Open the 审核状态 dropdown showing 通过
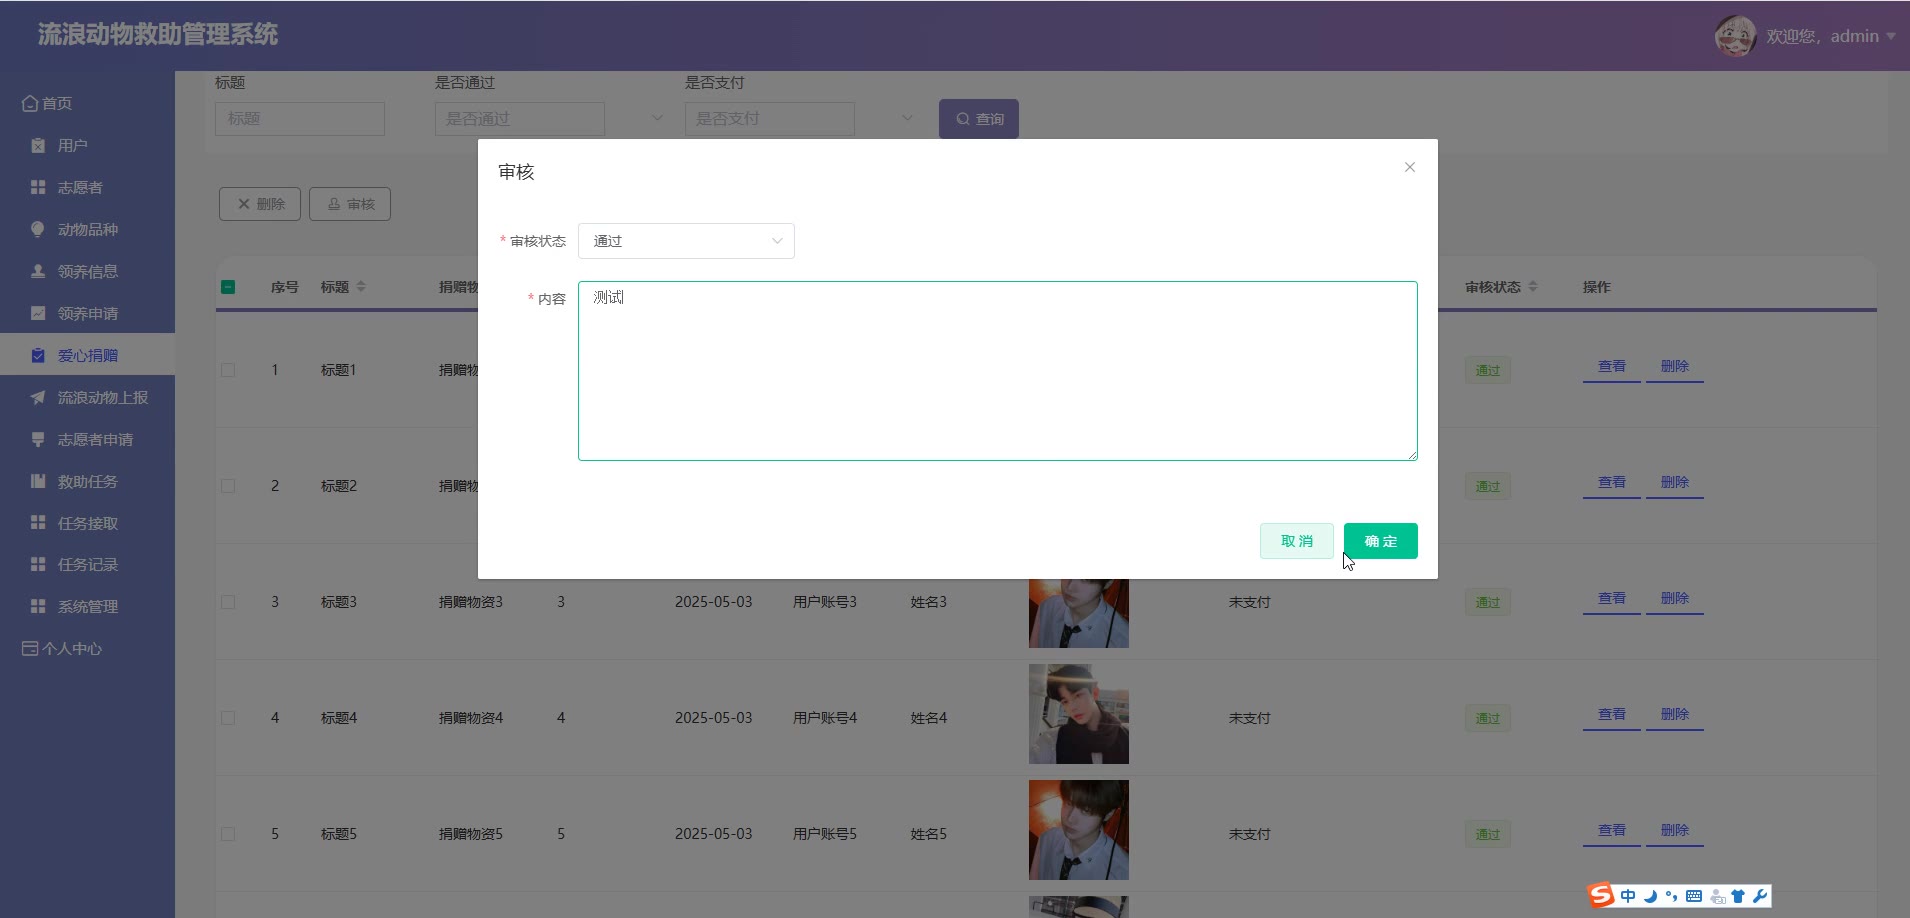This screenshot has width=1910, height=918. 686,241
